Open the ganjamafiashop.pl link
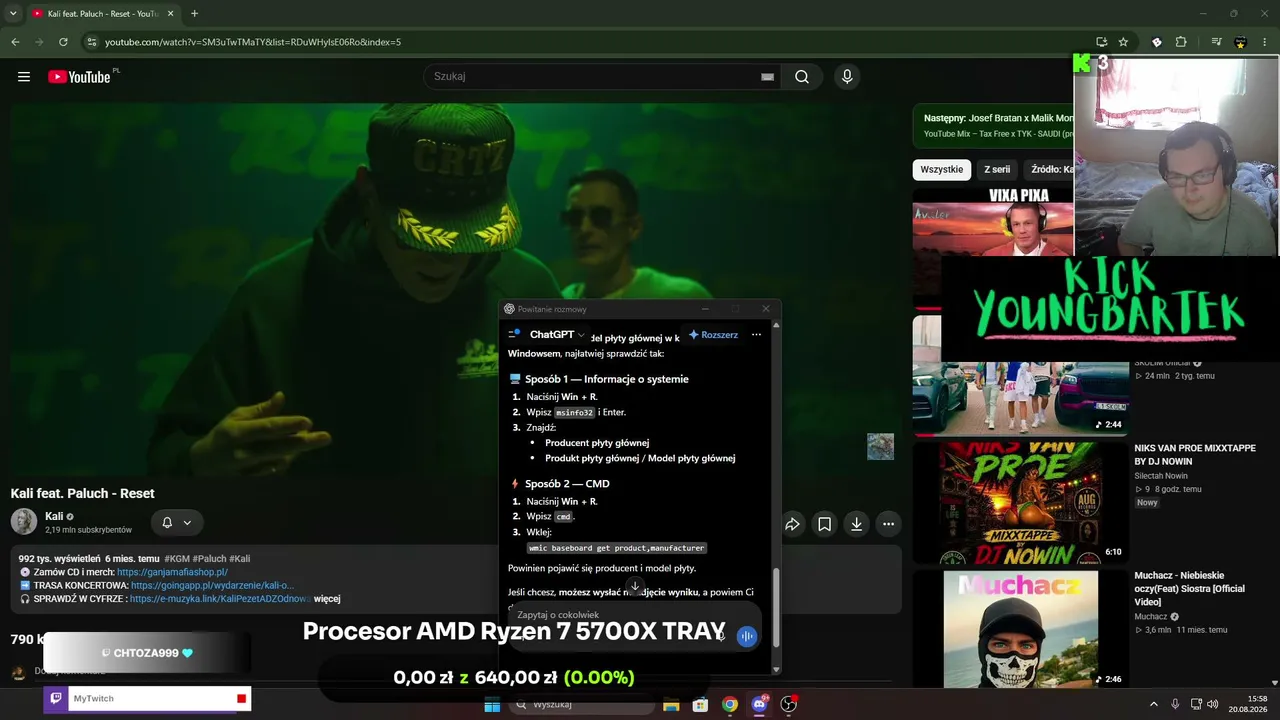Image resolution: width=1280 pixels, height=720 pixels. tap(172, 572)
